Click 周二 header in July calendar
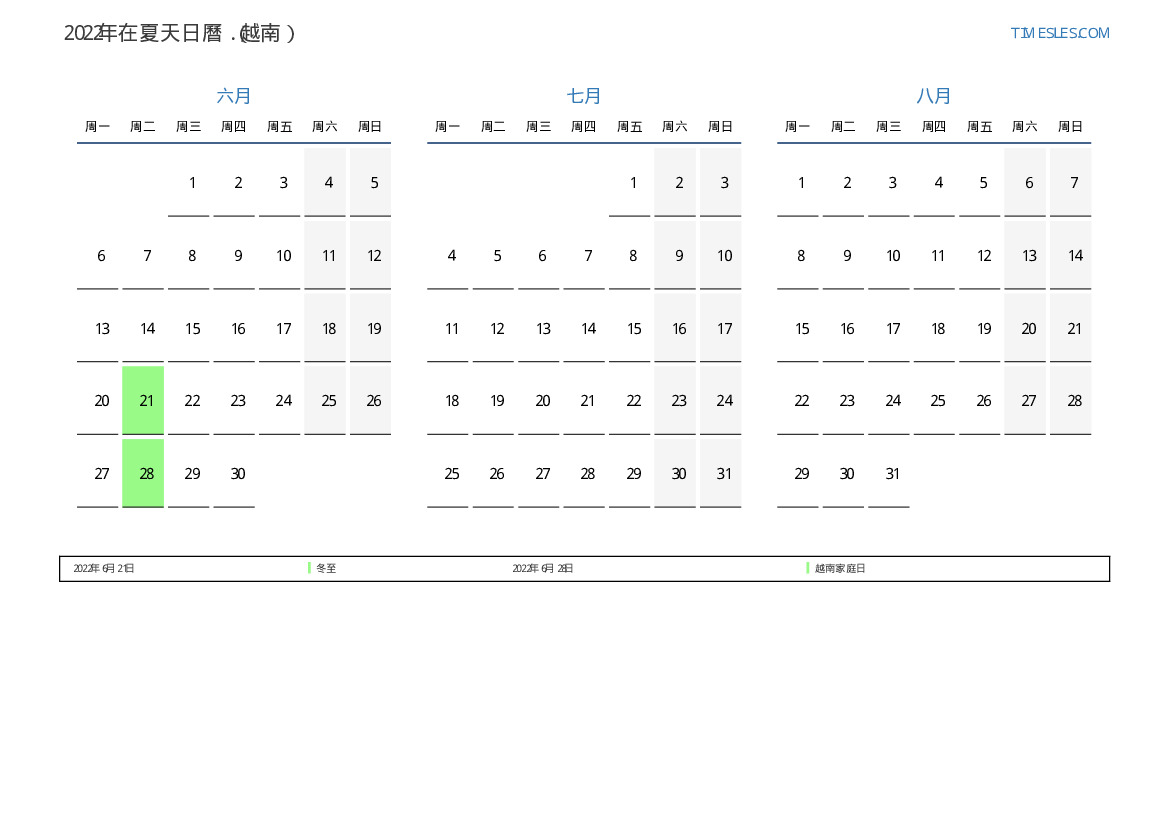1169x827 pixels. pos(493,127)
